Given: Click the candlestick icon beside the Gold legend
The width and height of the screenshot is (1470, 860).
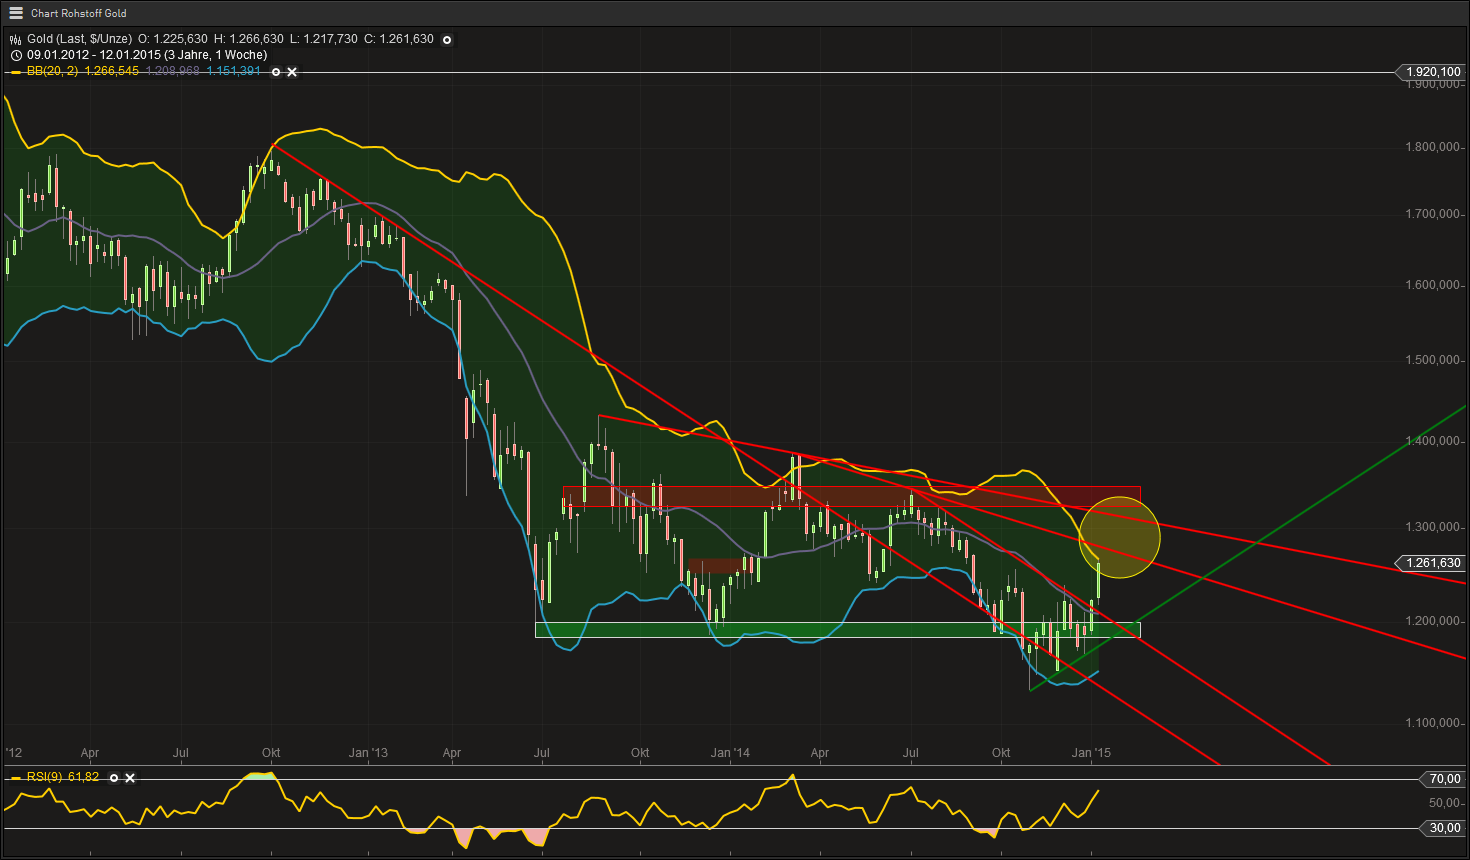Looking at the screenshot, I should 15,40.
